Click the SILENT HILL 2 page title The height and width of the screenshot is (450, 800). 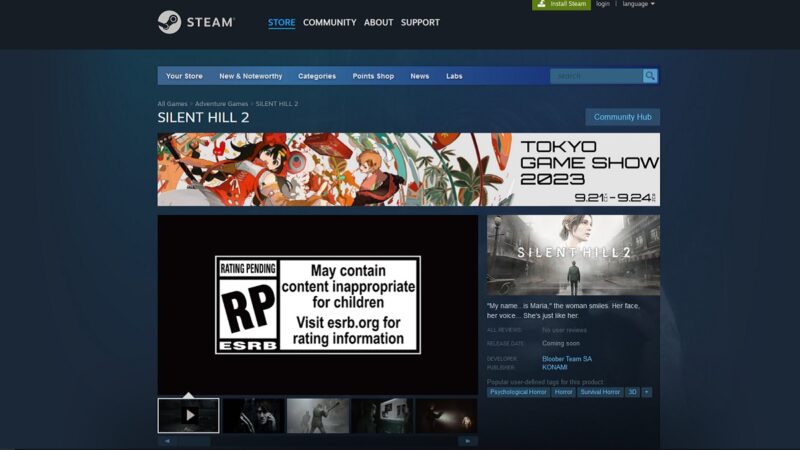pos(203,117)
